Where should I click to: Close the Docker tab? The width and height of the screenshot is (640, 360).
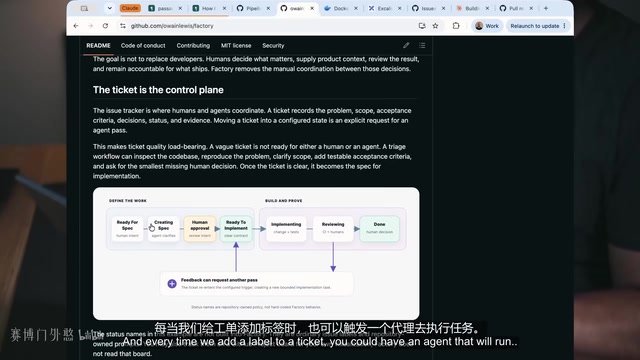coord(356,8)
